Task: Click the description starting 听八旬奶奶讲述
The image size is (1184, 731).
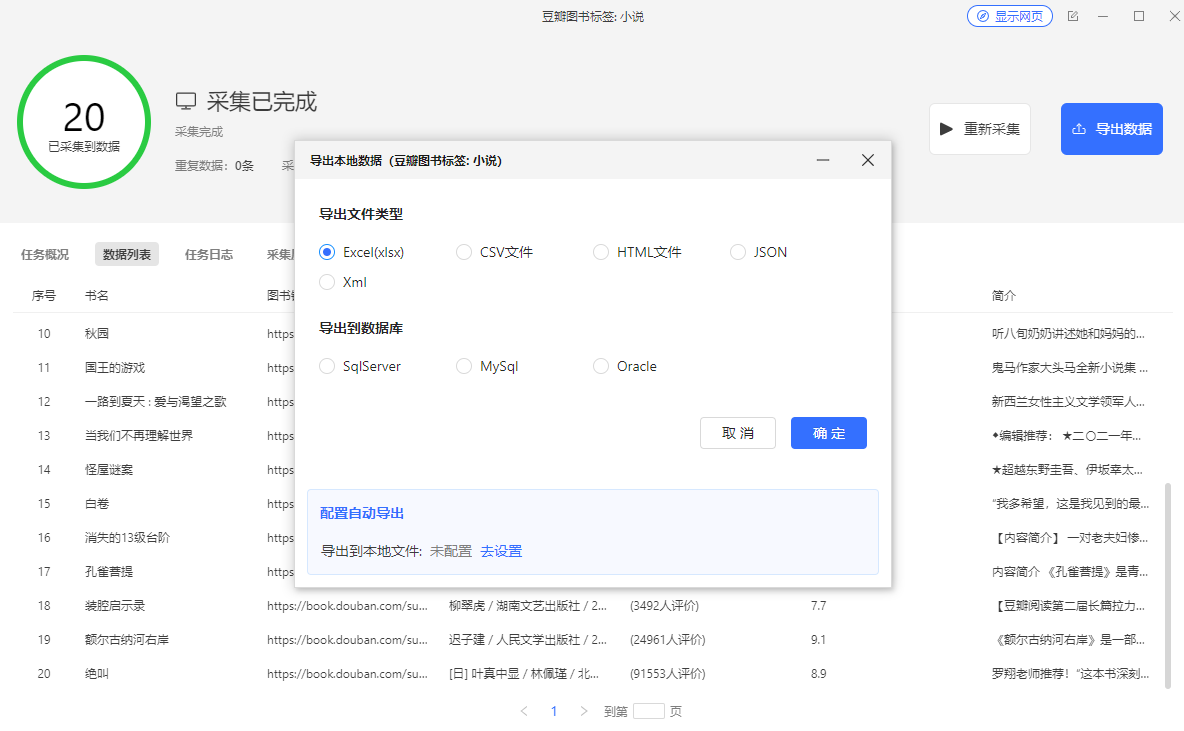Action: coord(1068,334)
